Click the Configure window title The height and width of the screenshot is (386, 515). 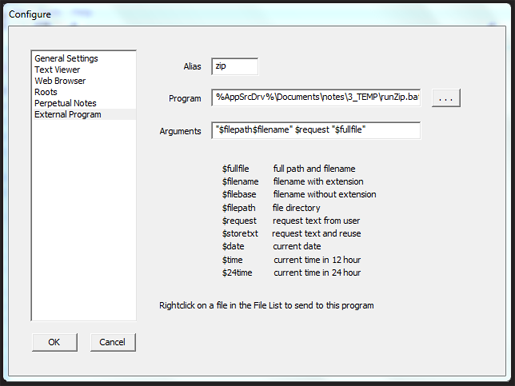point(30,15)
